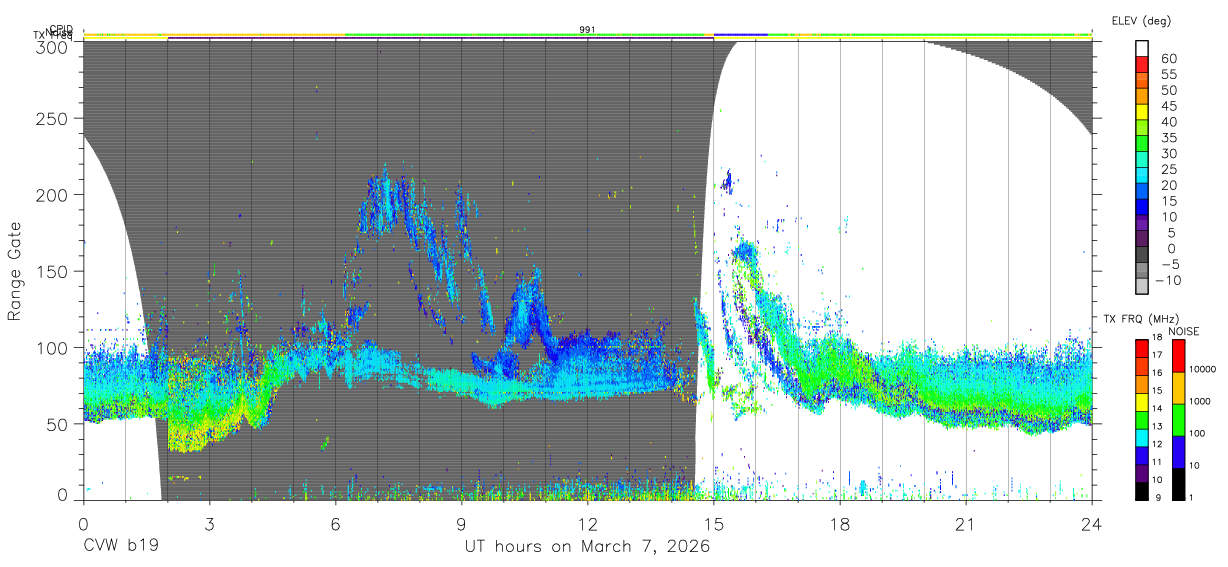This screenshot has width=1228, height=567.
Task: Click ELEV colorbar label '25'
Action: (x=1168, y=170)
